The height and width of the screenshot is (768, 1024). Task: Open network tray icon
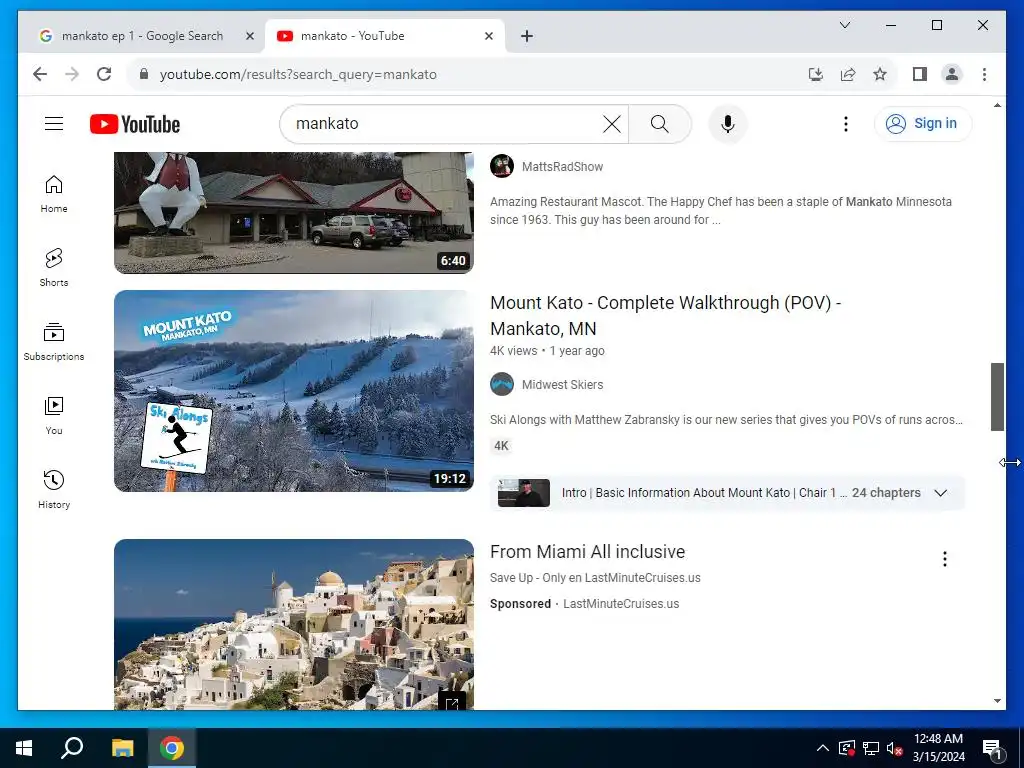[x=871, y=748]
